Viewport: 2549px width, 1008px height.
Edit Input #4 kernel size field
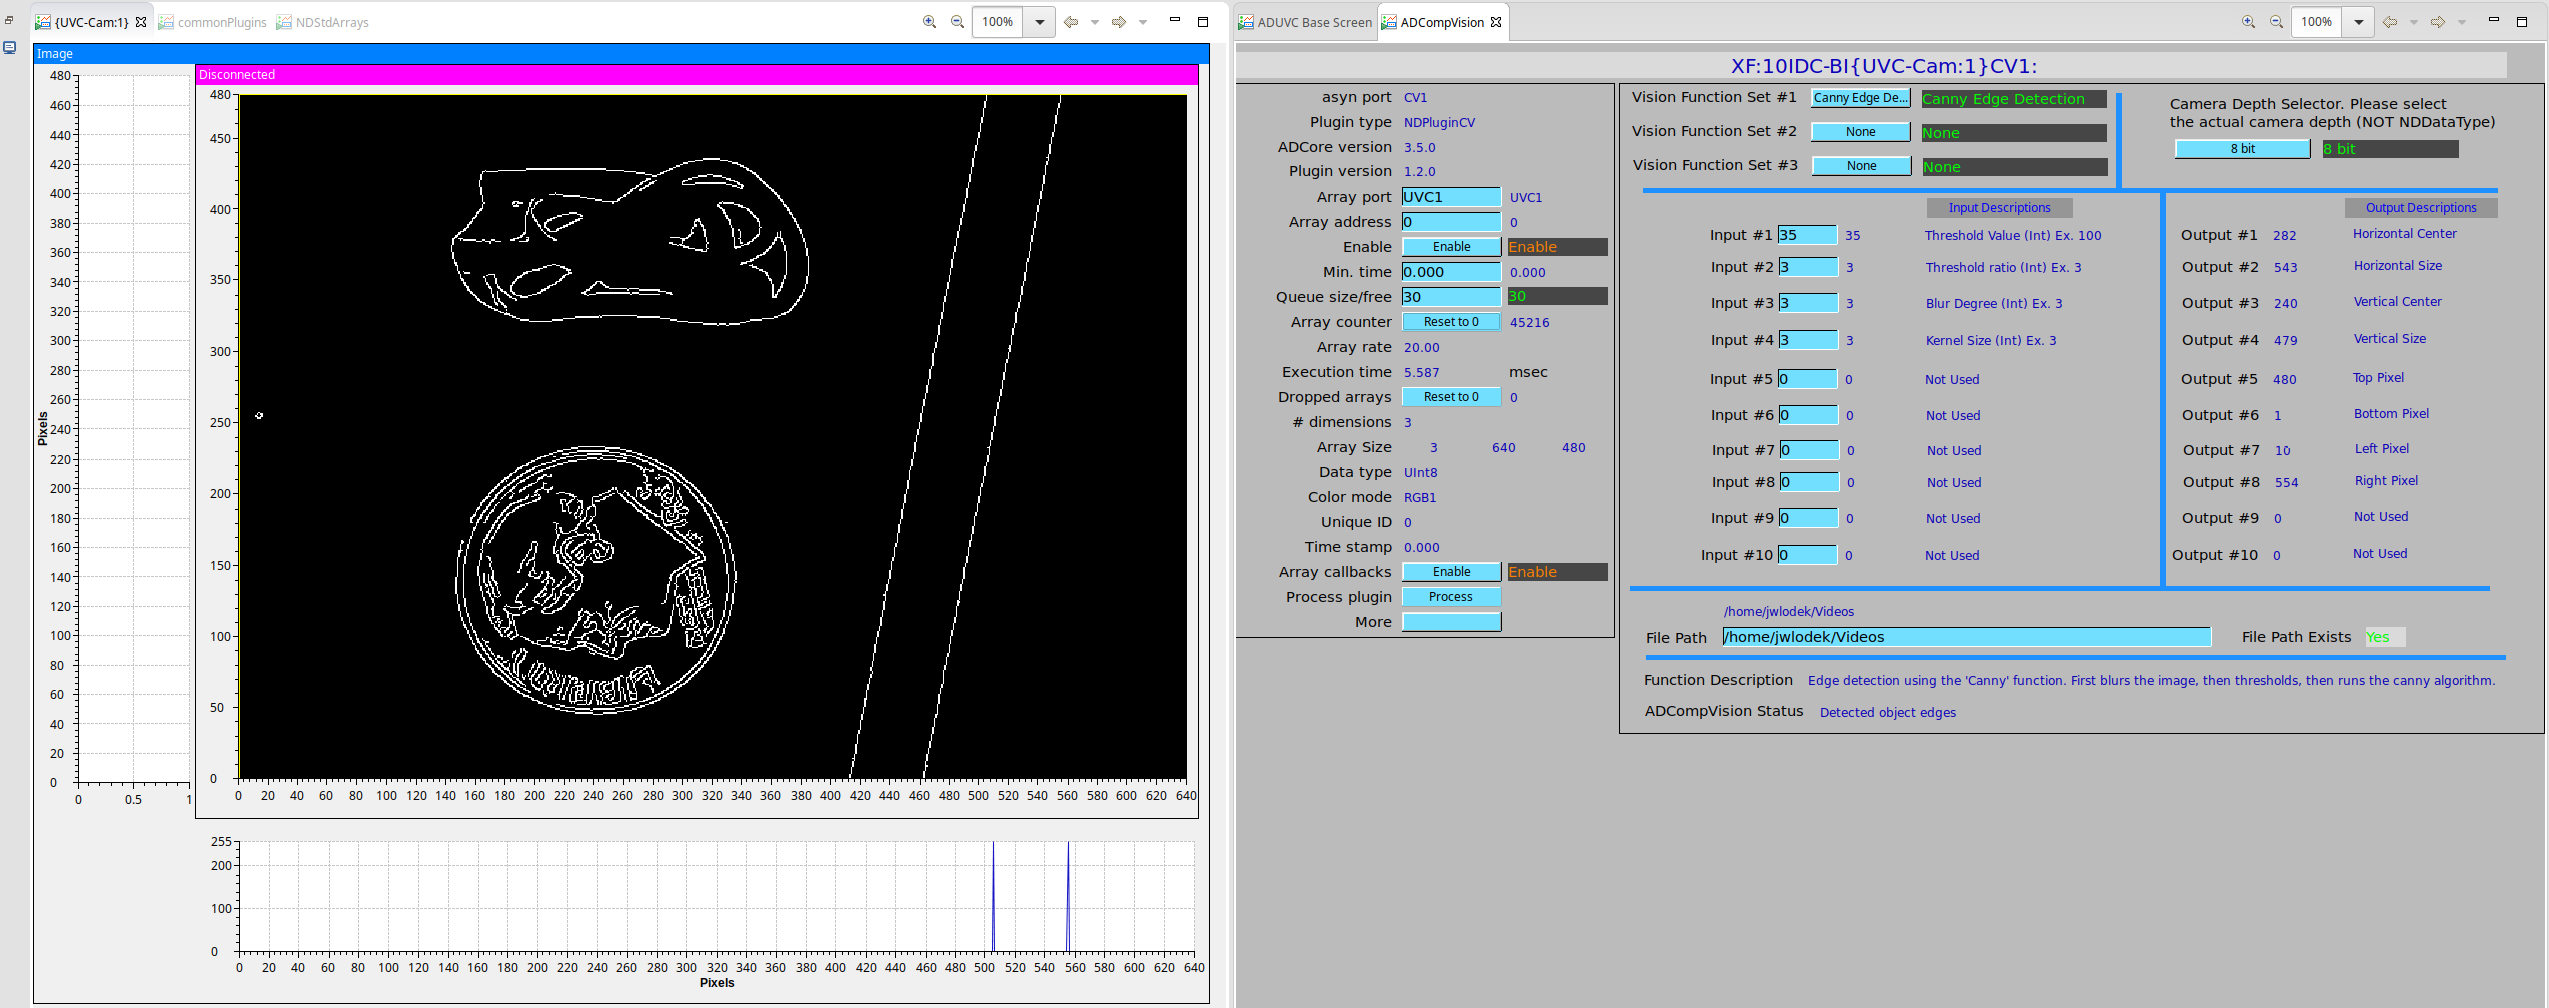tap(1807, 340)
